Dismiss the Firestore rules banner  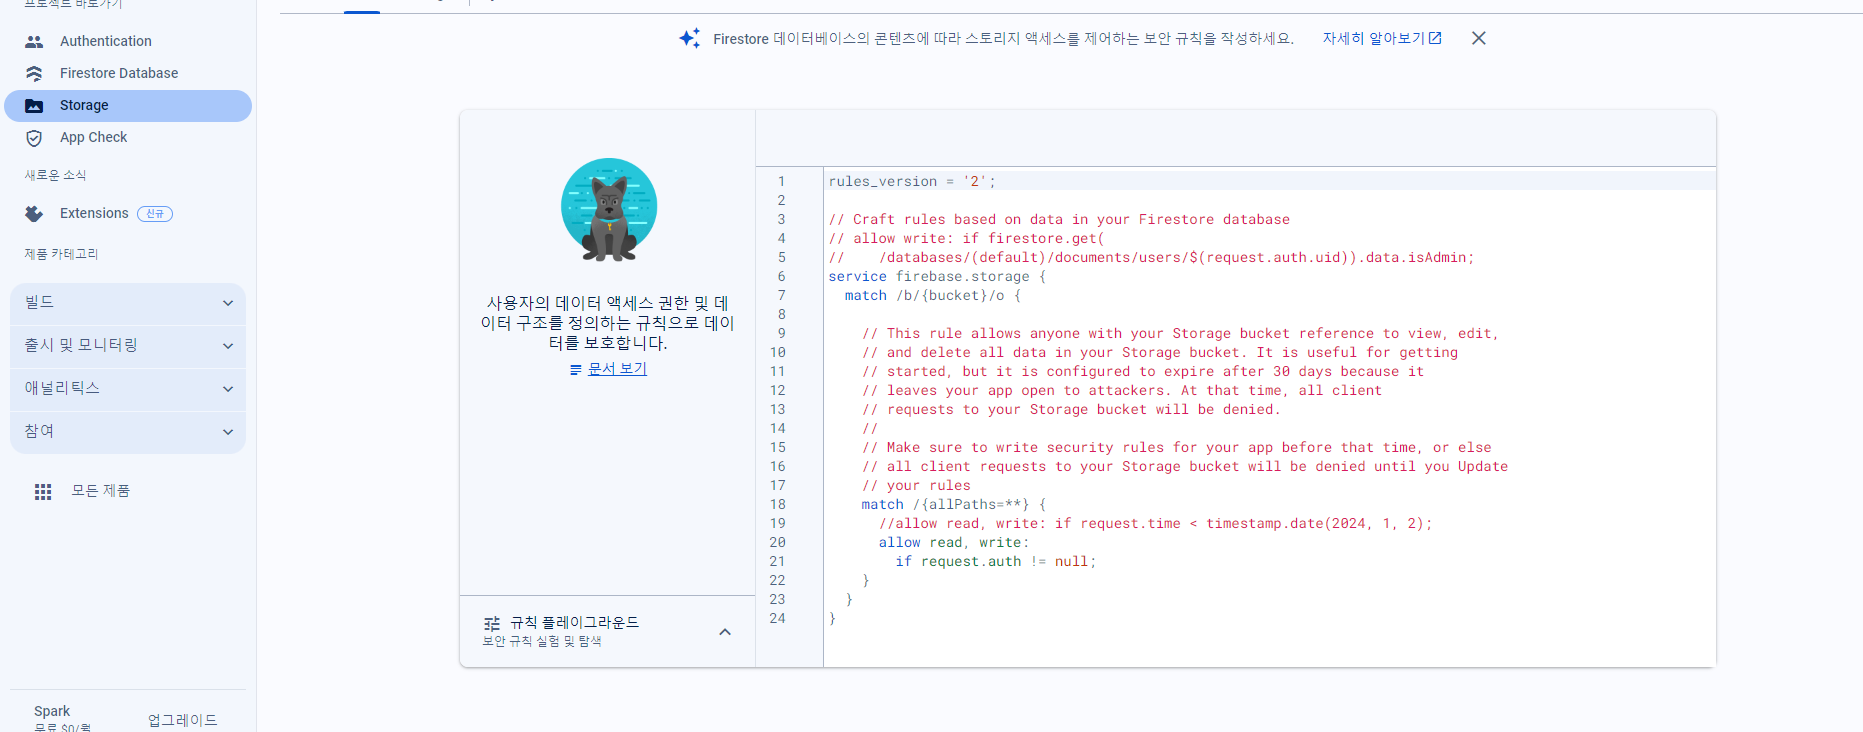(1479, 38)
